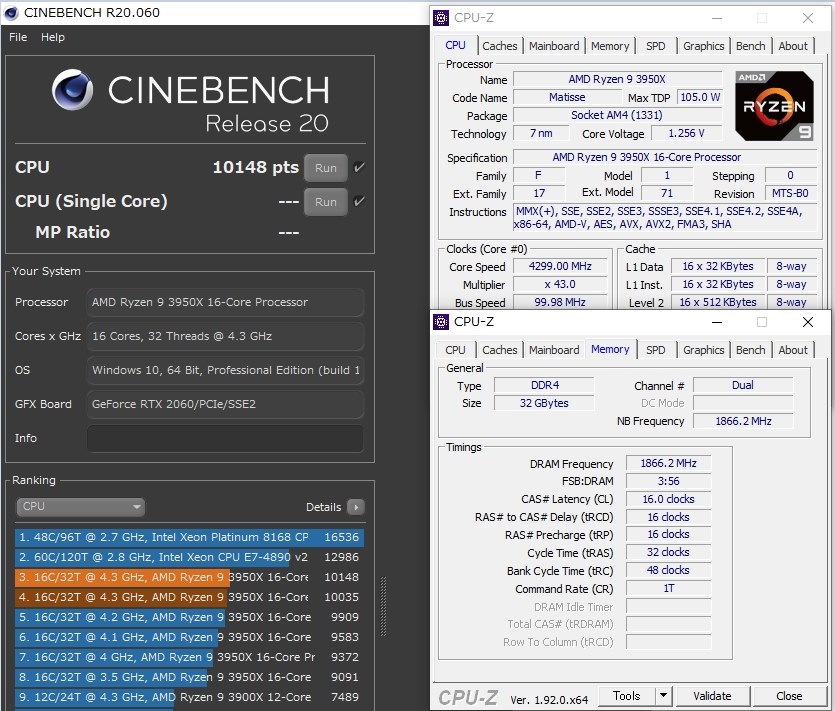835x711 pixels.
Task: Click the lower CPU-Z window title icon
Action: 441,322
